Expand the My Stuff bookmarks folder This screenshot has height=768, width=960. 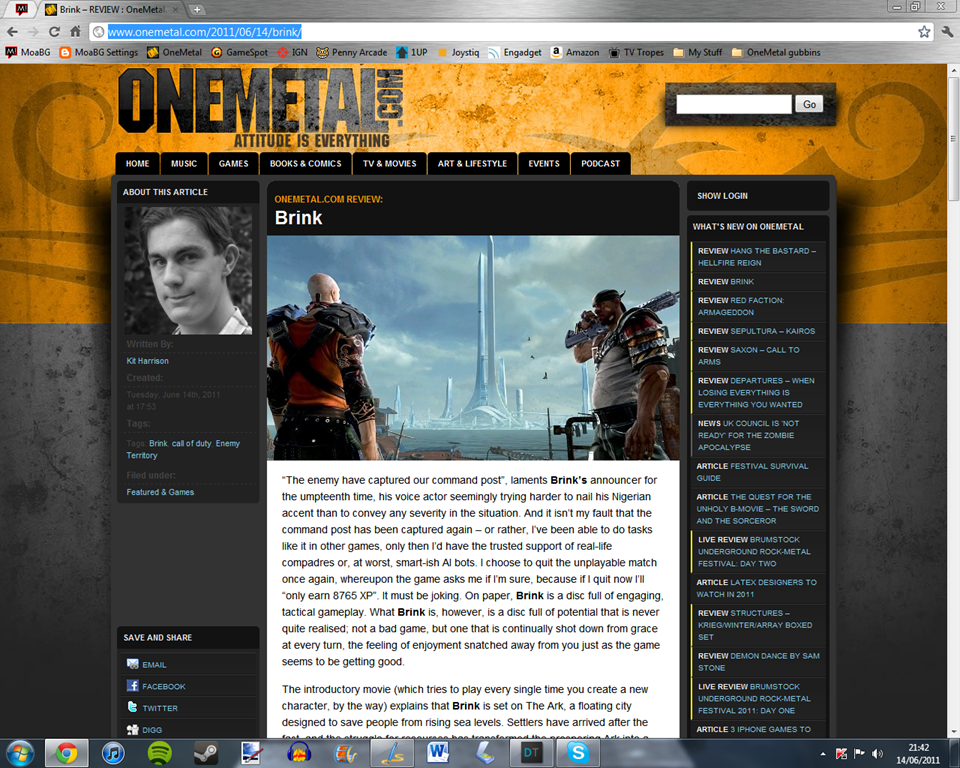pyautogui.click(x=697, y=53)
